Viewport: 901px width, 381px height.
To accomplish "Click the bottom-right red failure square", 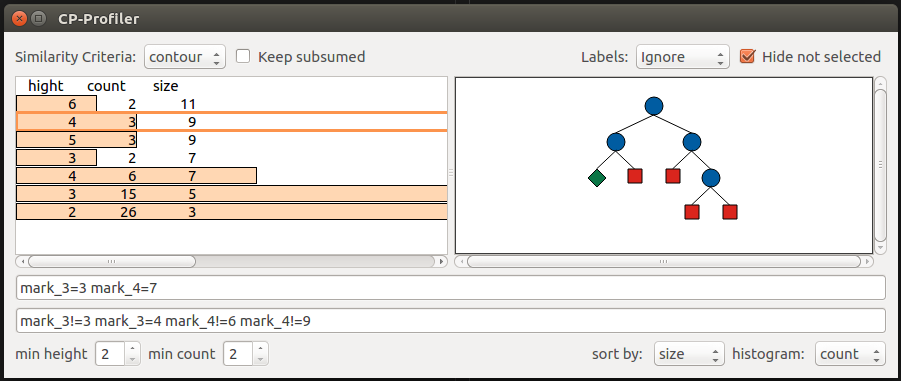I will 730,212.
